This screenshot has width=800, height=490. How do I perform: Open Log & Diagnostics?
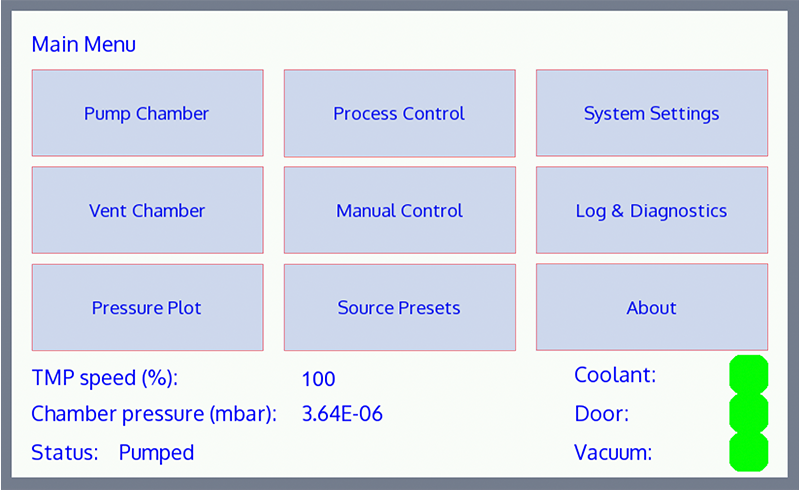click(x=651, y=210)
